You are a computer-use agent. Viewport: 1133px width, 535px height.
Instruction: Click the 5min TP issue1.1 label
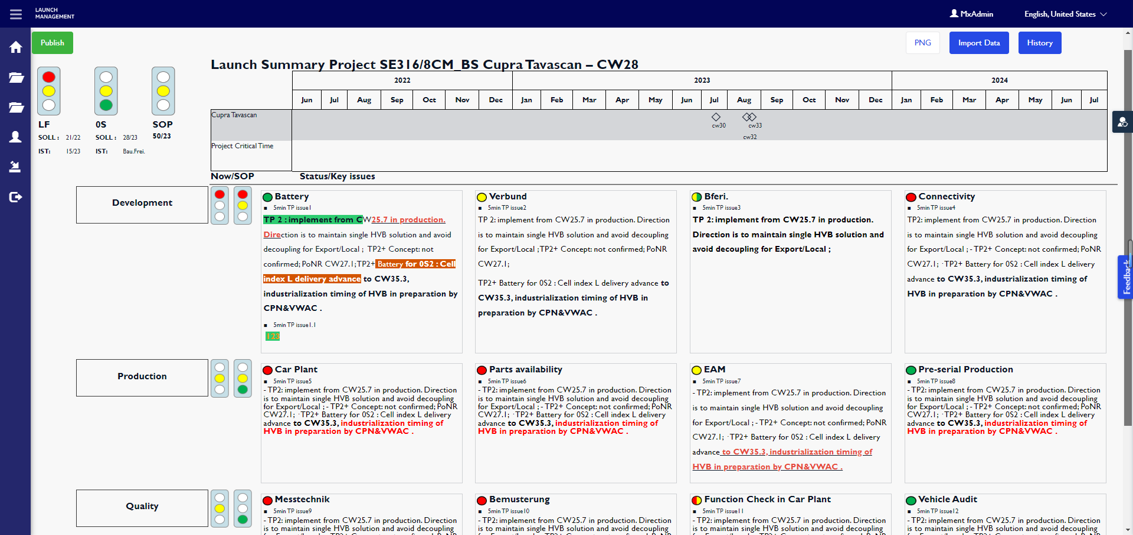(x=293, y=325)
